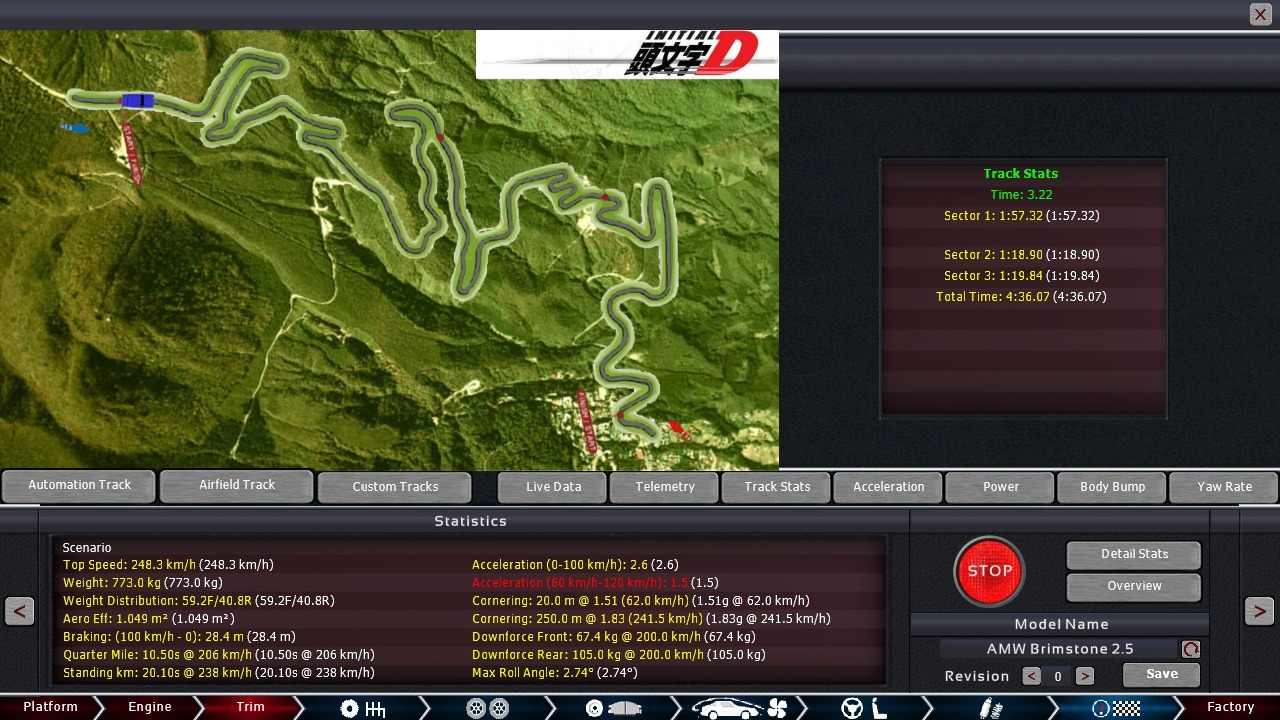The height and width of the screenshot is (720, 1280).
Task: Click the model name refresh arrow icon
Action: (x=1190, y=649)
